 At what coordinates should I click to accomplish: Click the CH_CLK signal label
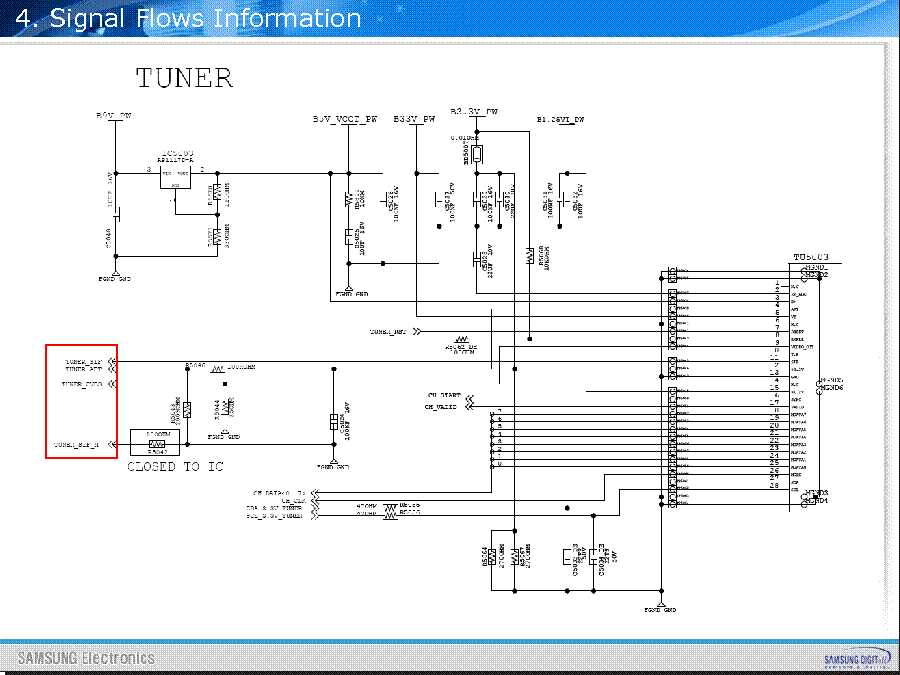click(293, 501)
